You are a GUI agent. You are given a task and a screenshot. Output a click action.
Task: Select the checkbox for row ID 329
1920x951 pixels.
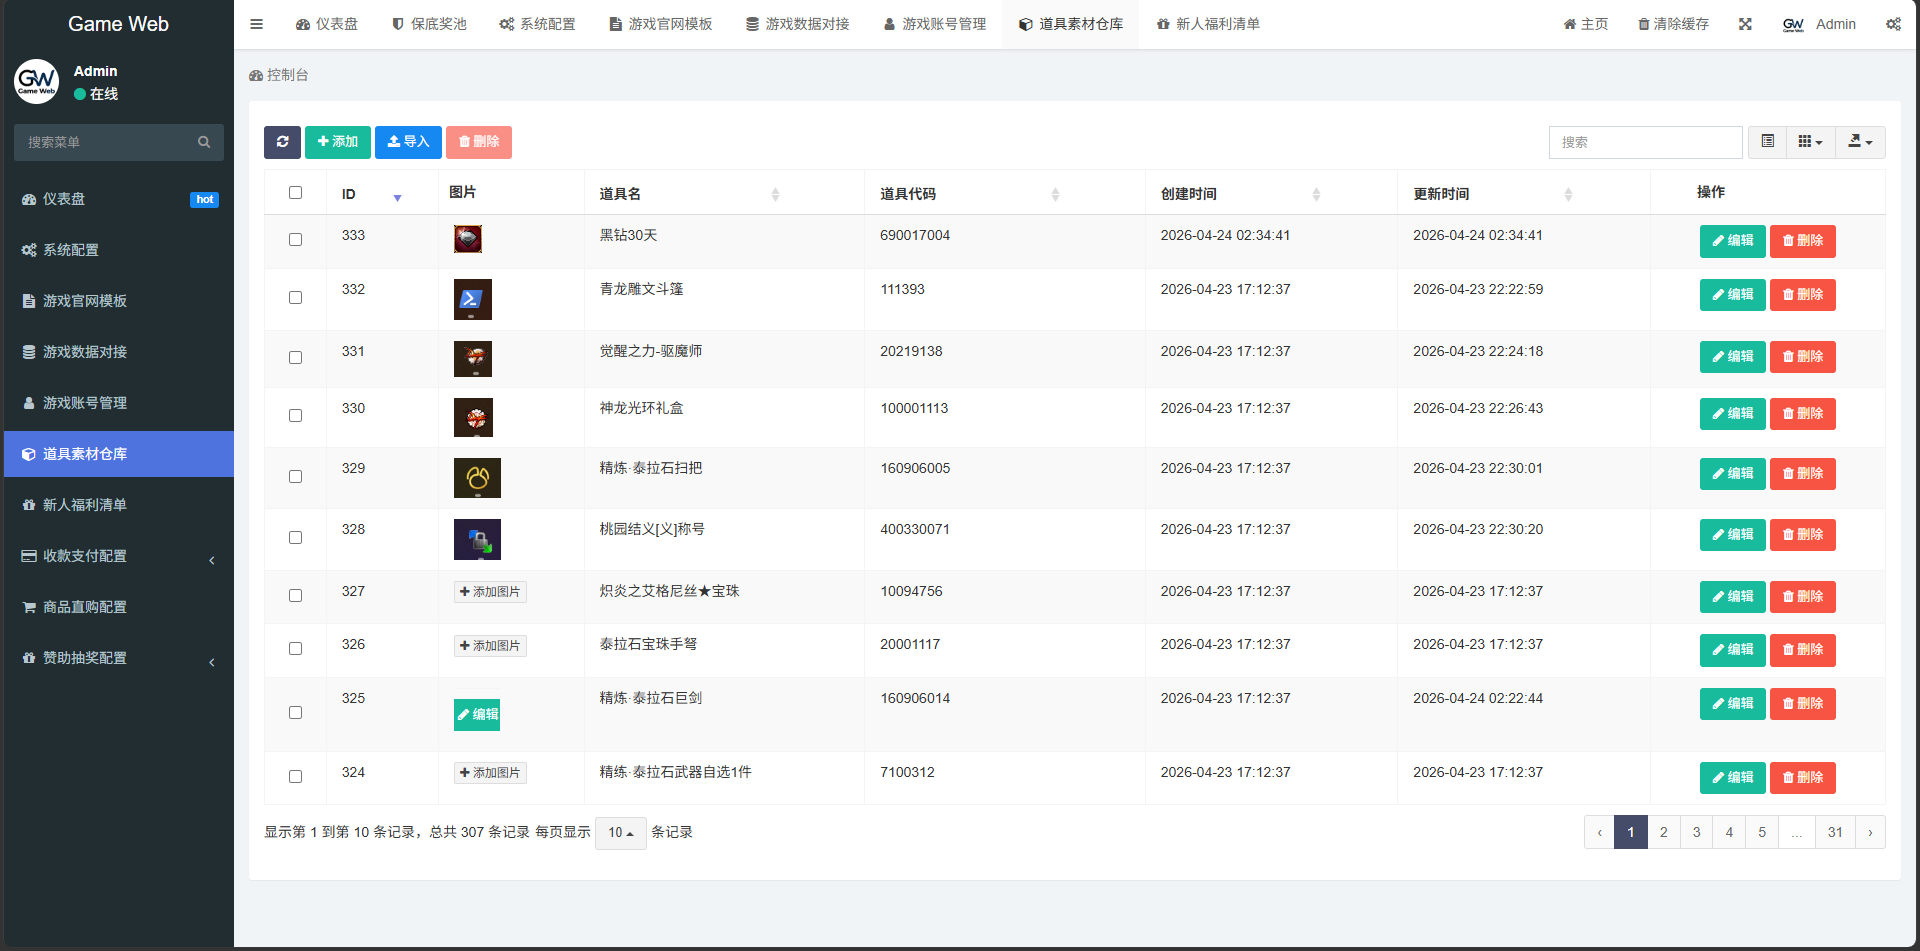click(295, 476)
